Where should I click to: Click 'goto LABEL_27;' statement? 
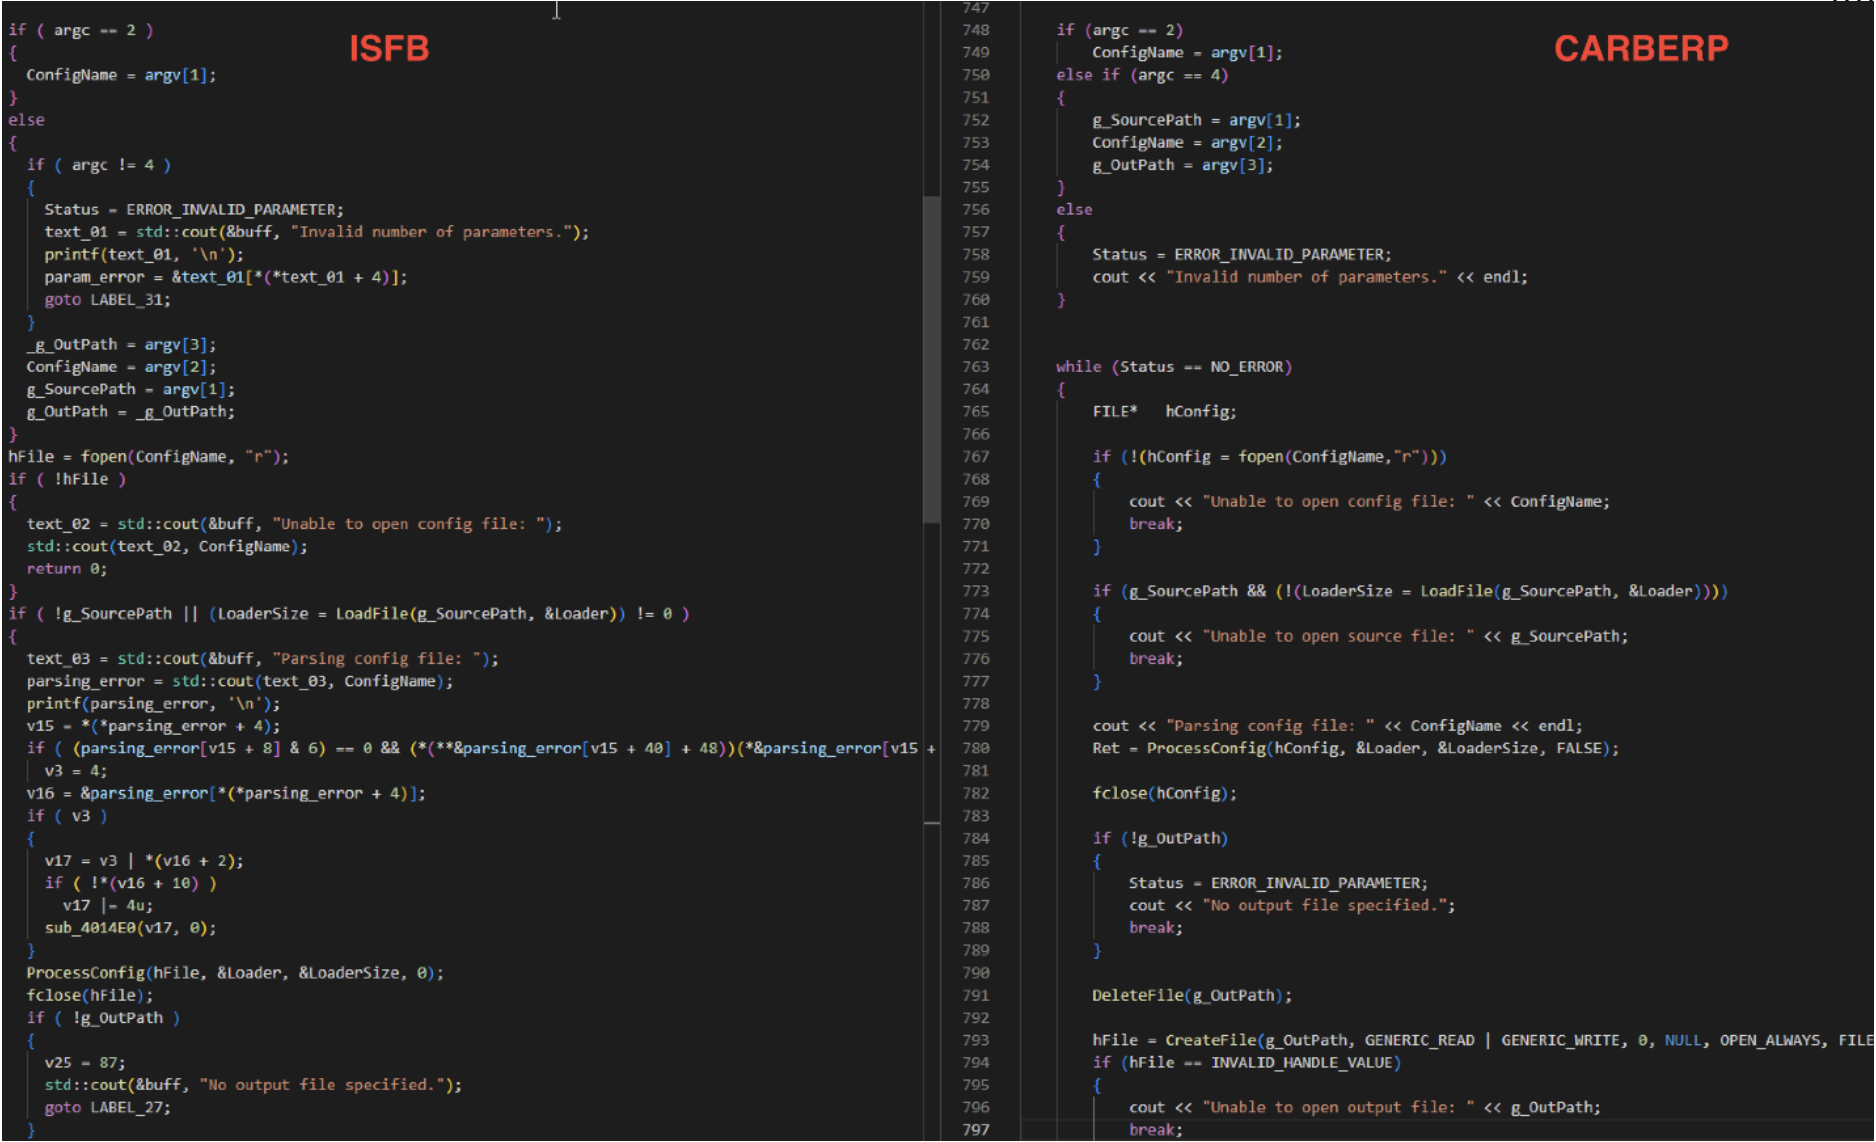pyautogui.click(x=108, y=1108)
